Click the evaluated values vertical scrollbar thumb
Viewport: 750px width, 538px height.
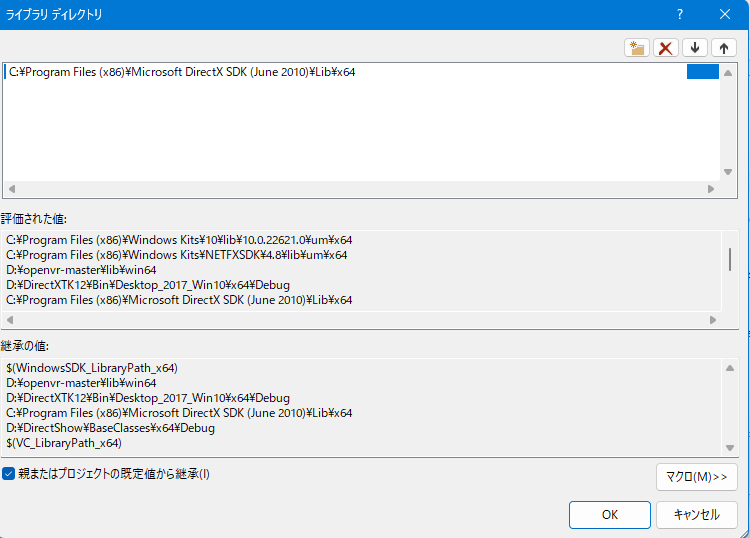pyautogui.click(x=730, y=260)
